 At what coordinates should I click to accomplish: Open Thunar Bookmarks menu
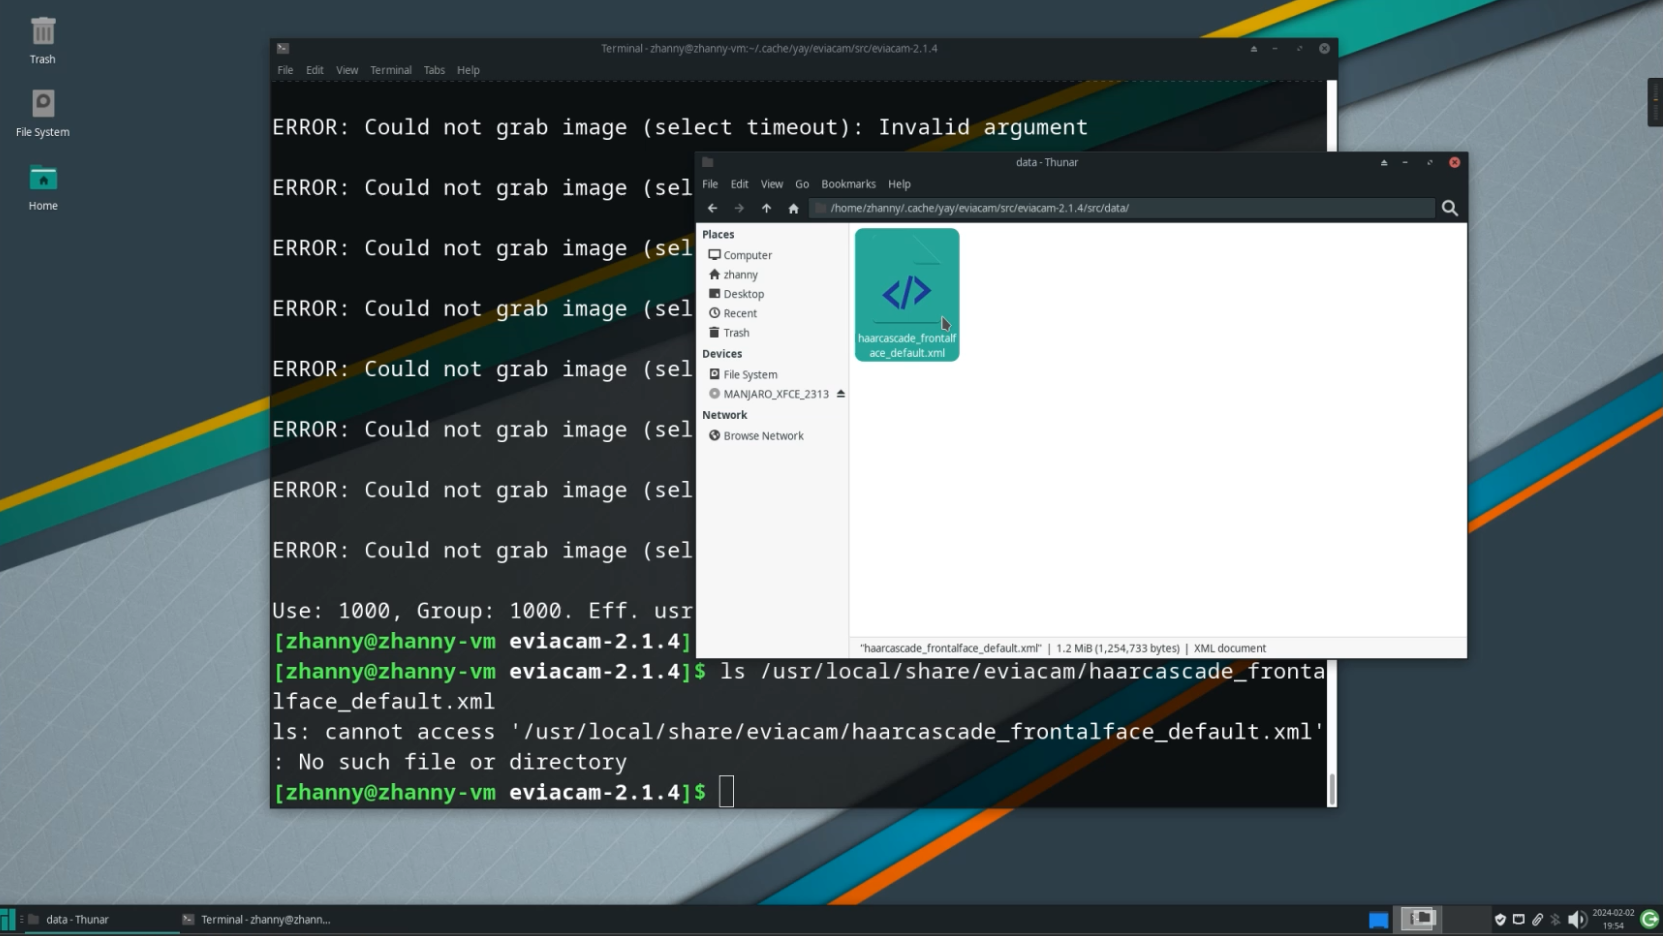[x=848, y=184]
